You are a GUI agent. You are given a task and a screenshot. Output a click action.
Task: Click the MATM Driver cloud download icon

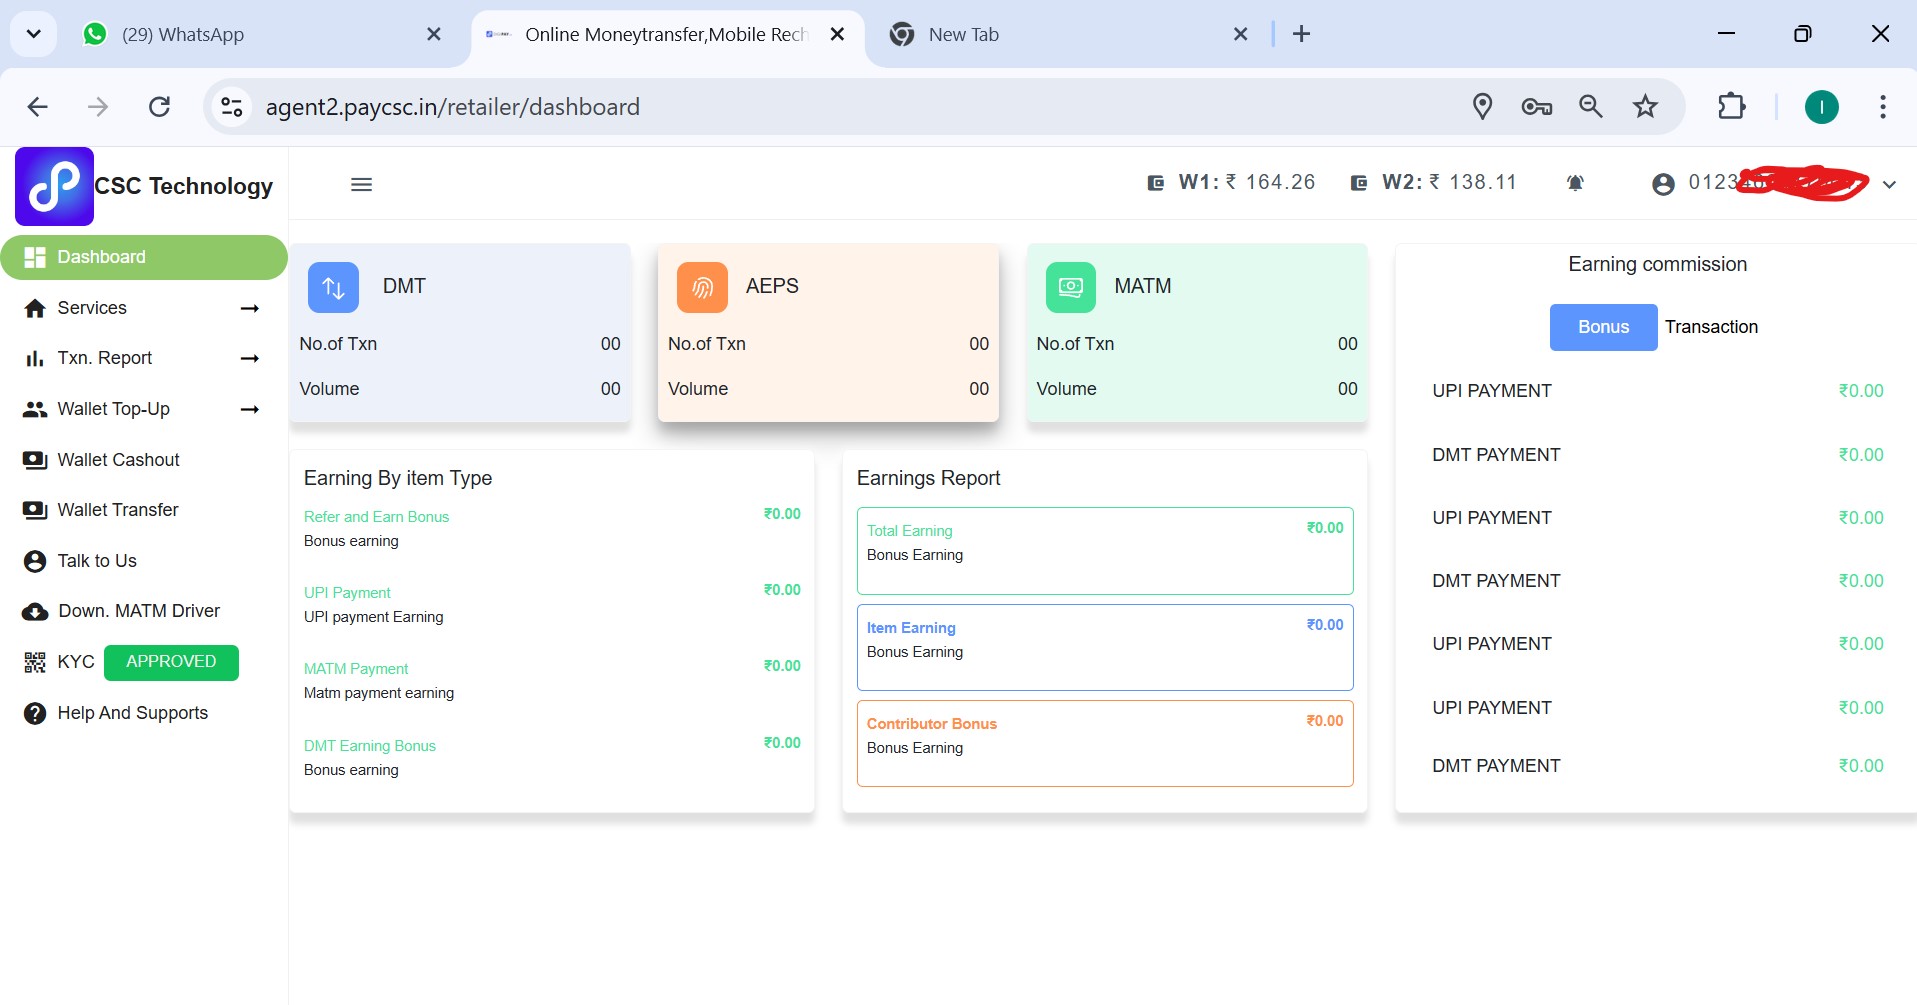35,611
